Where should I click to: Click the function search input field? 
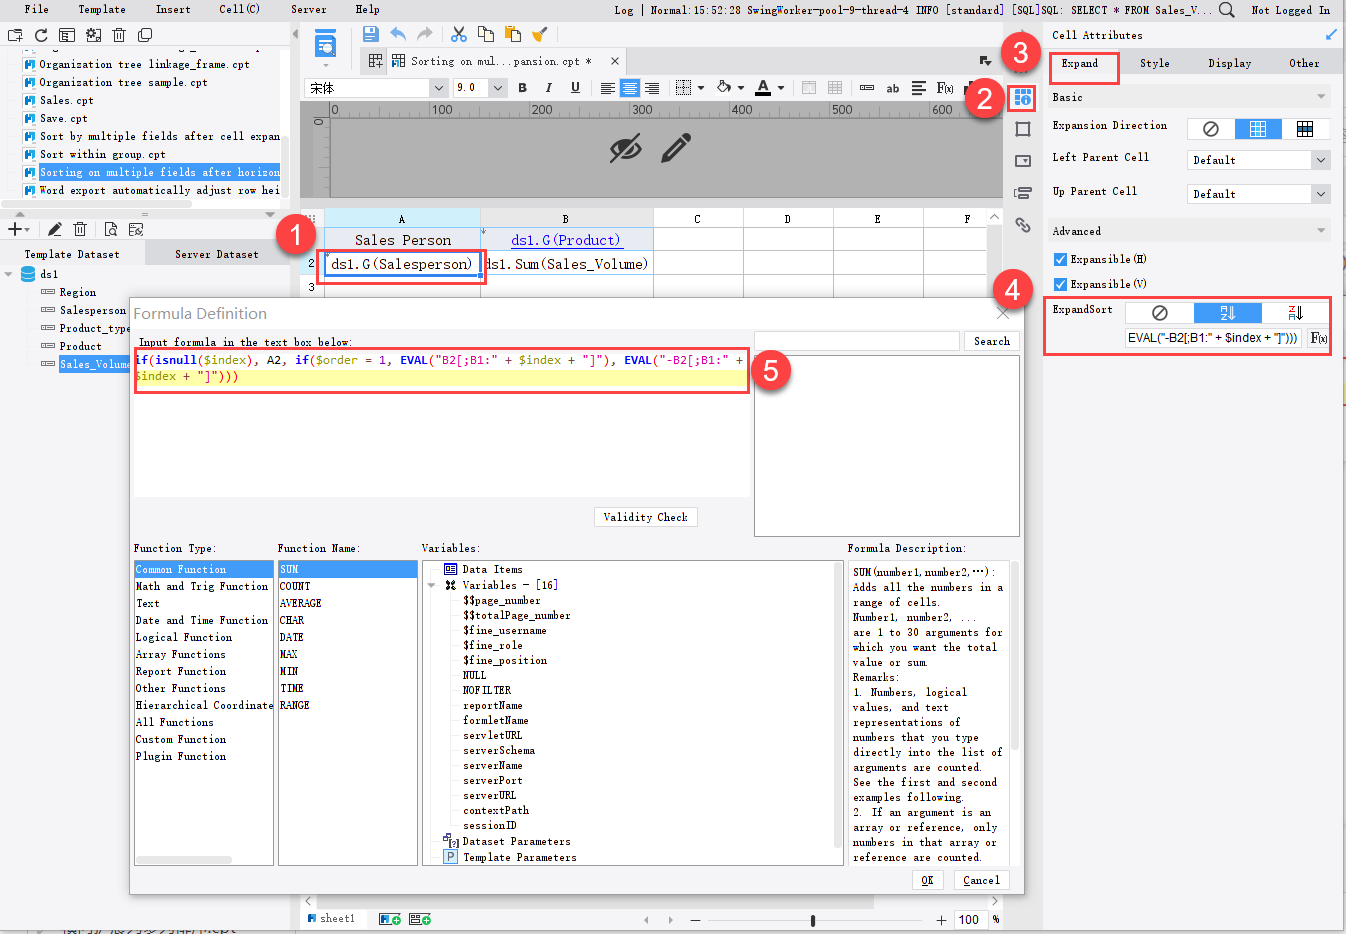click(857, 341)
